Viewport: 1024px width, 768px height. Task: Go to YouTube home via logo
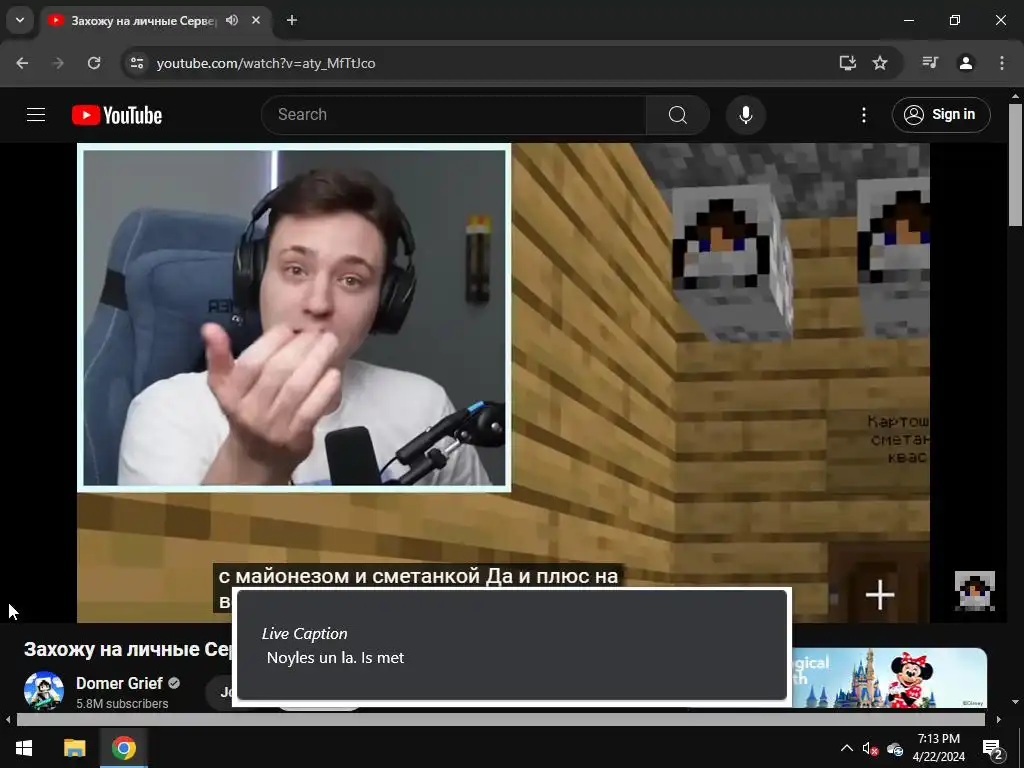[117, 115]
